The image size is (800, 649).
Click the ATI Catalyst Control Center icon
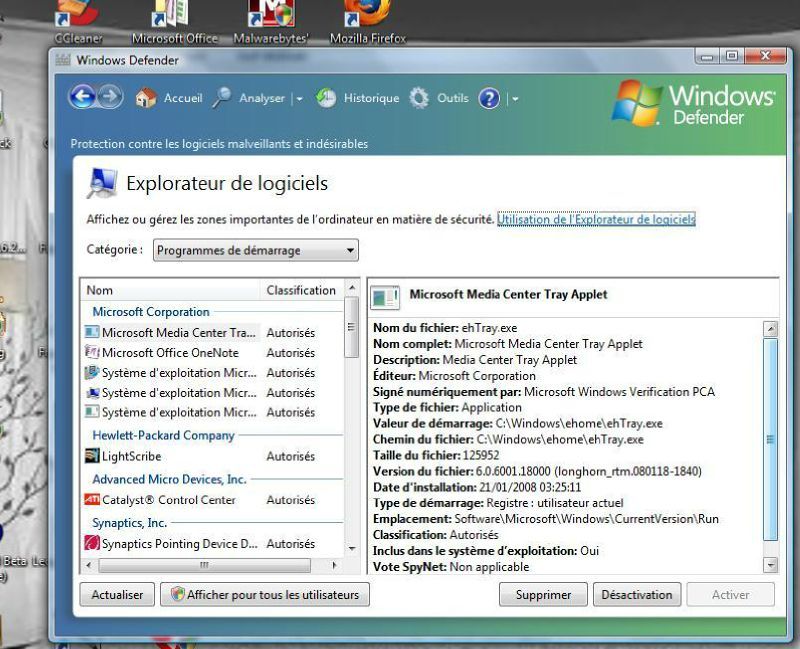pyautogui.click(x=92, y=499)
